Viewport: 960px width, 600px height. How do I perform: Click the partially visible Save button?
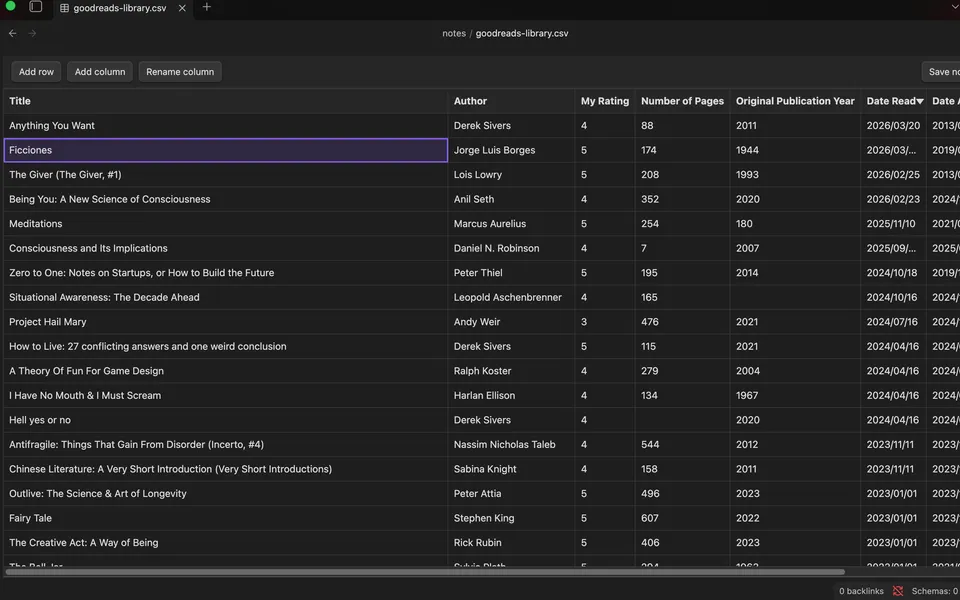click(941, 72)
